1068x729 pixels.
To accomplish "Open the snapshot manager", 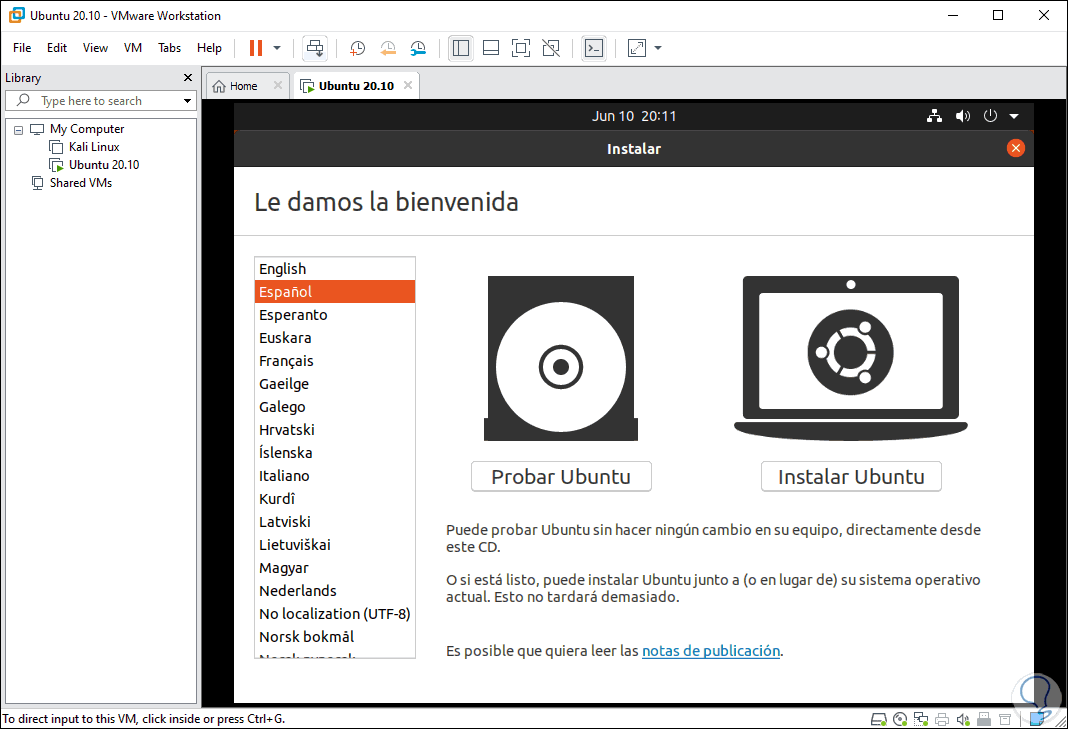I will point(418,48).
